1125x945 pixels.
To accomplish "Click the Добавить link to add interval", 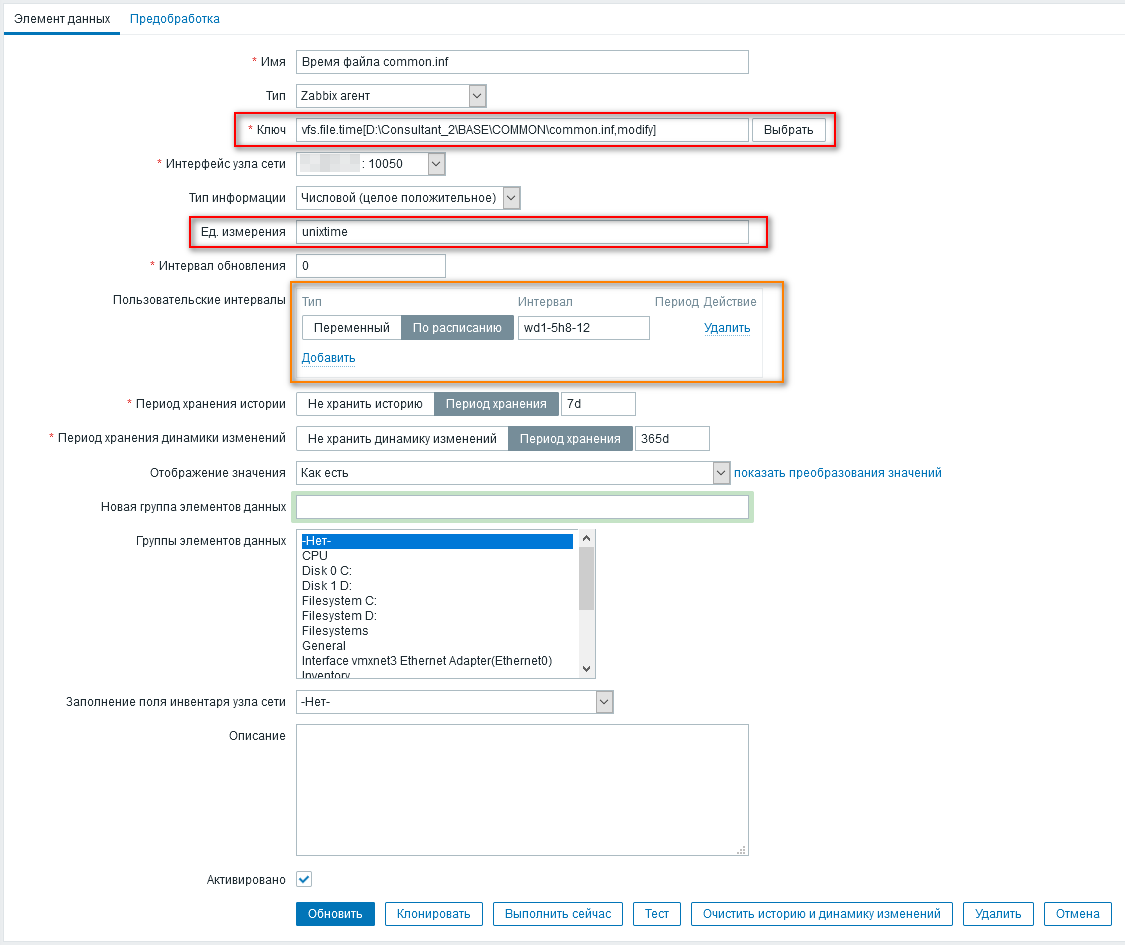I will (328, 358).
